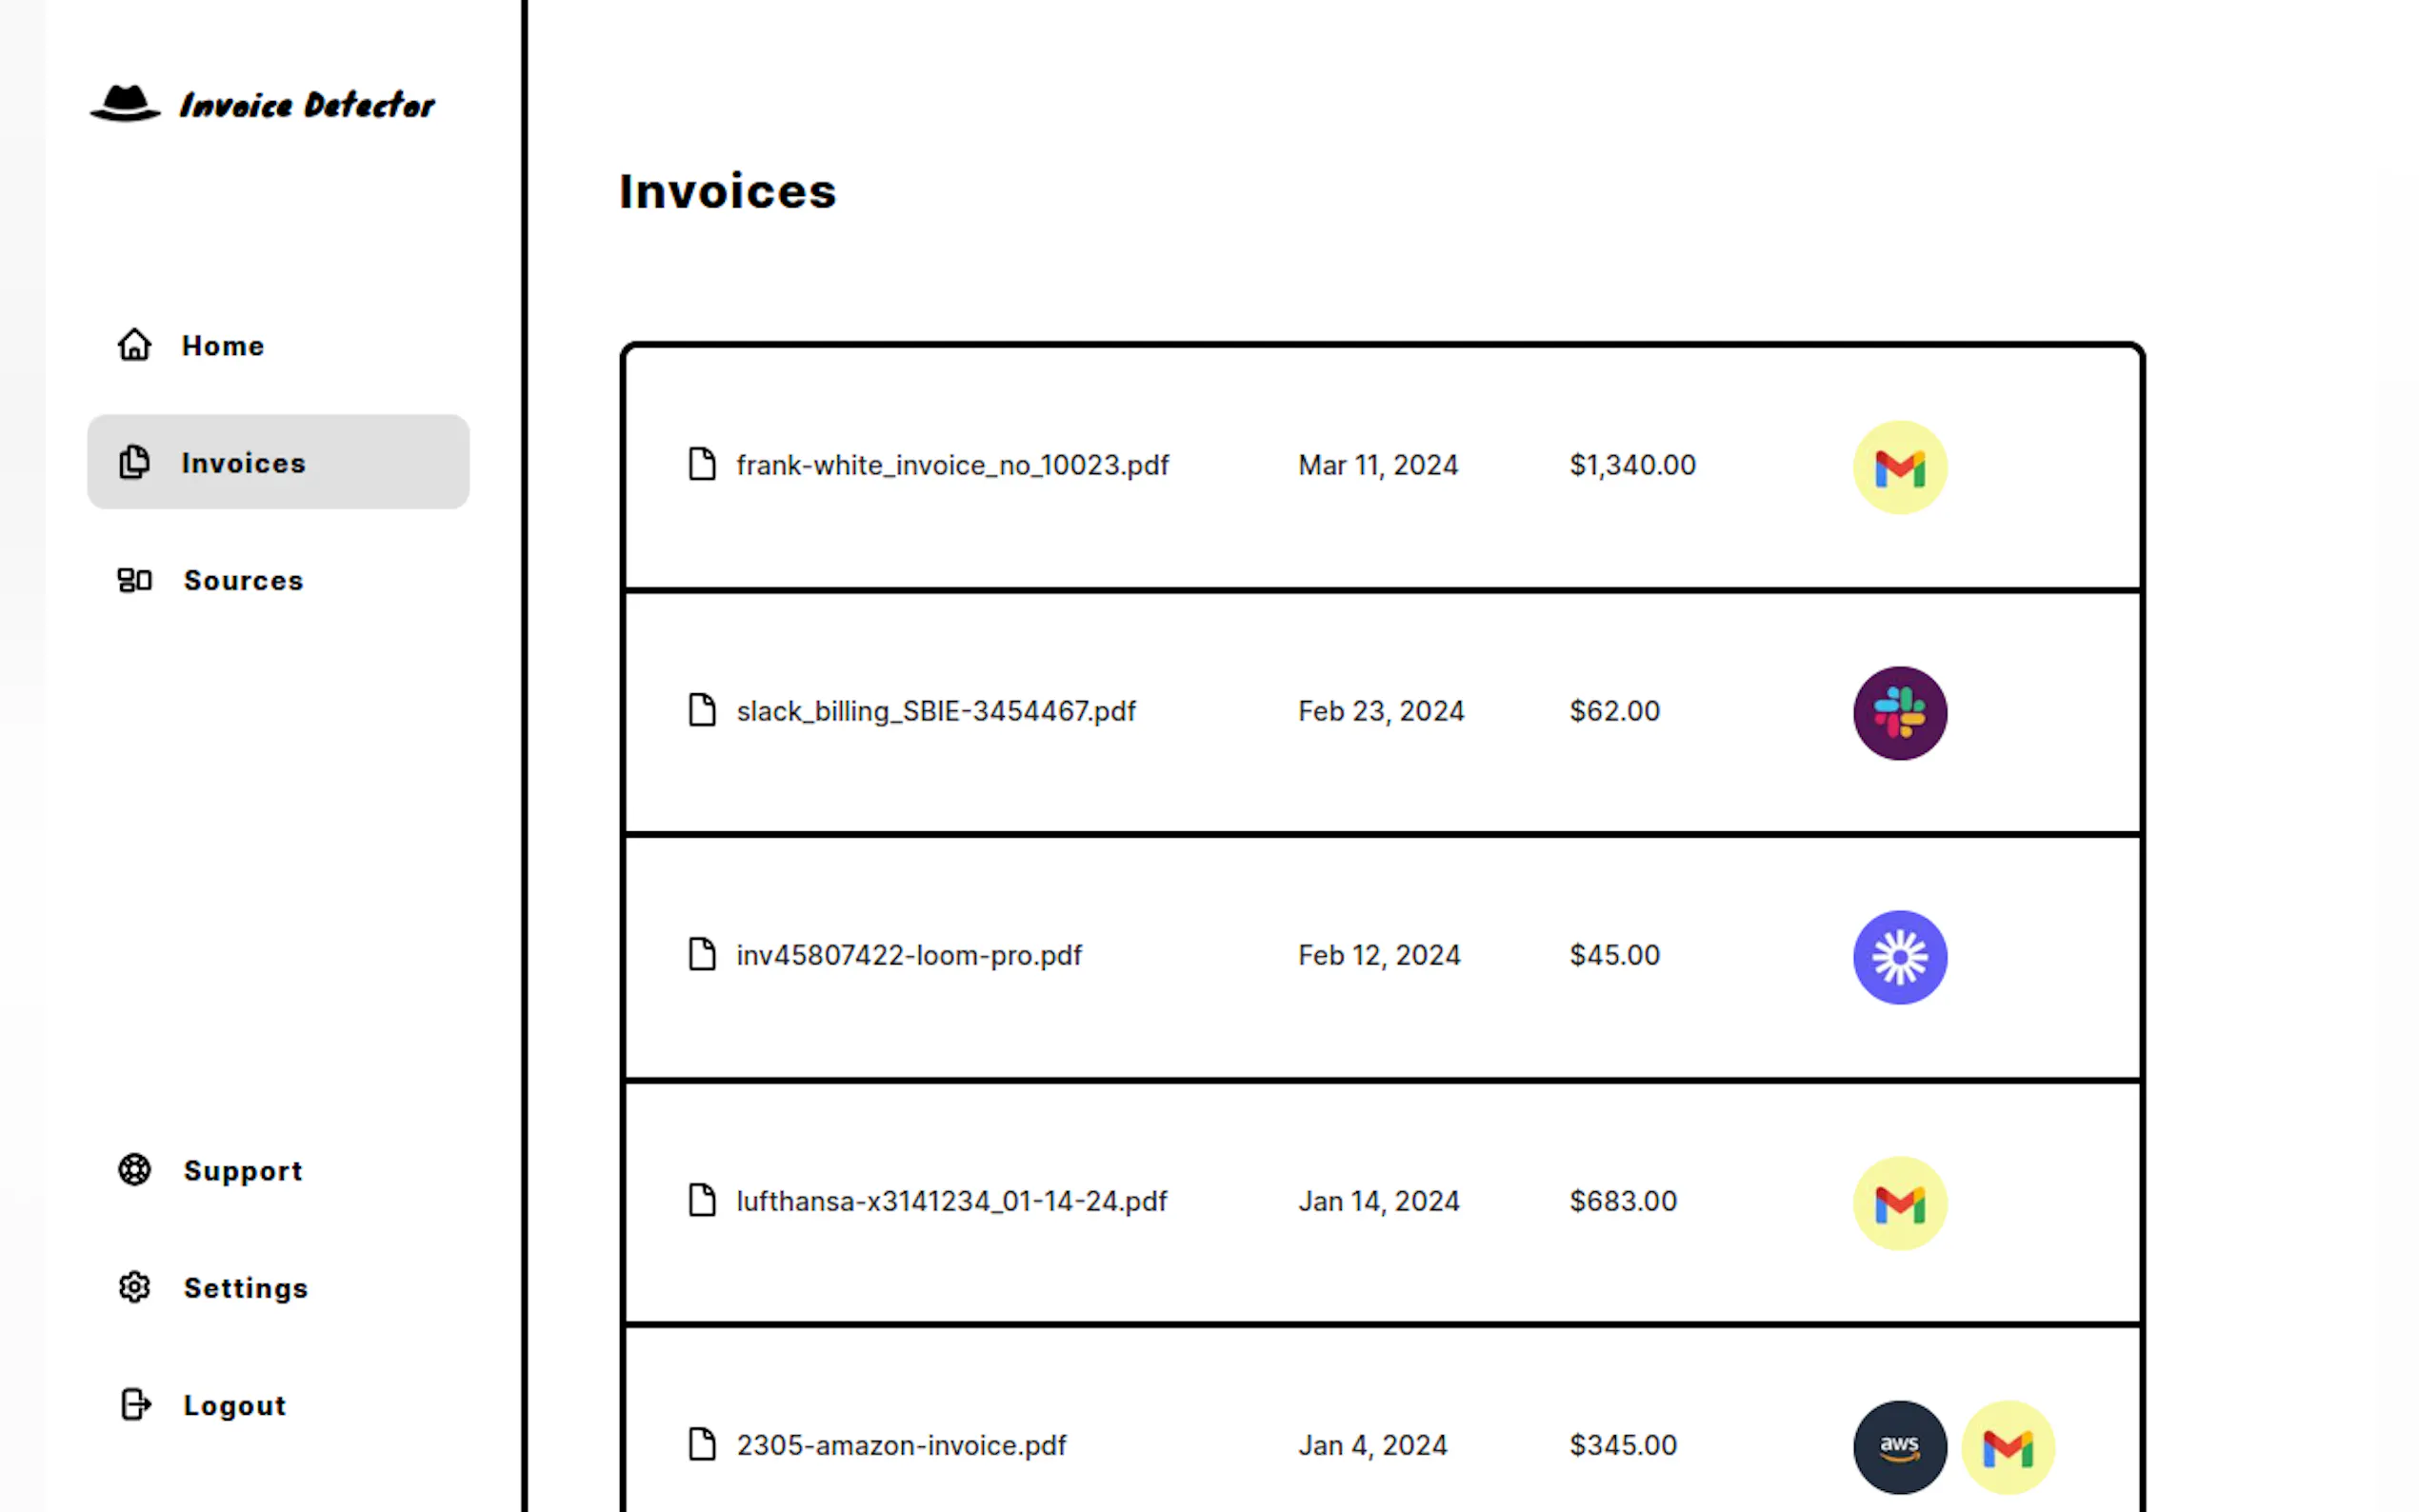Click the Invoice Detector hat logo

tap(126, 103)
